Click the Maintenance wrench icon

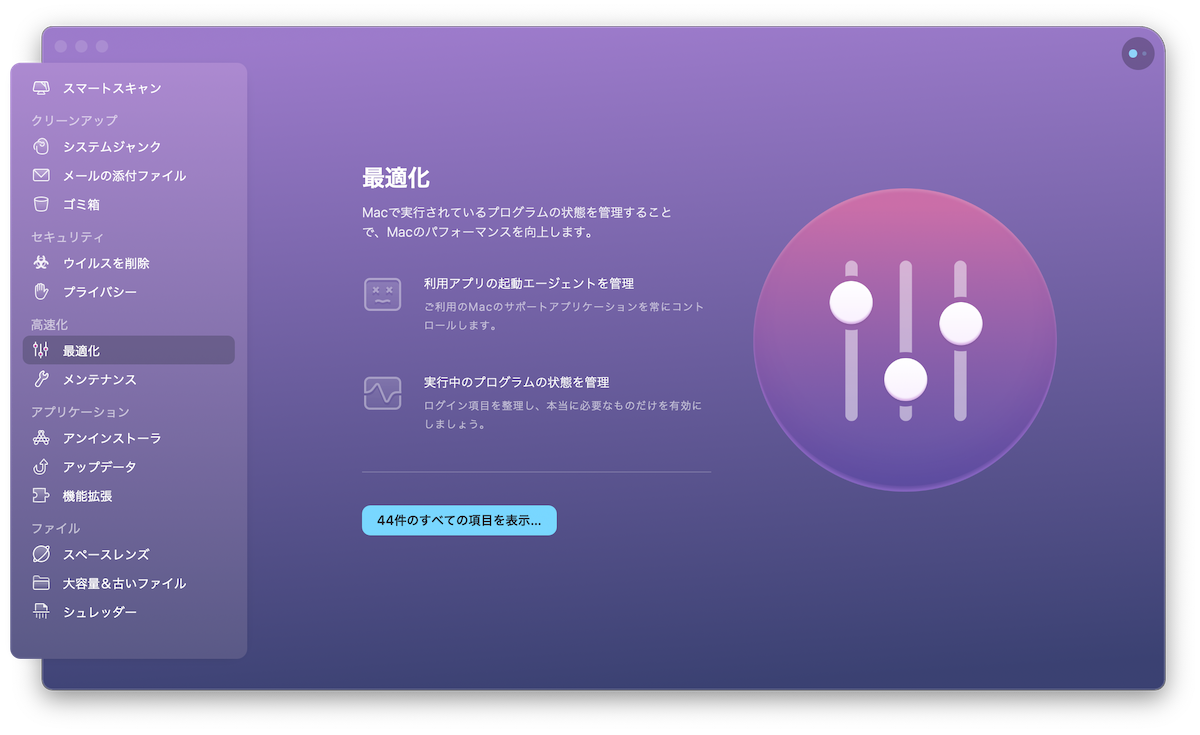tap(41, 379)
